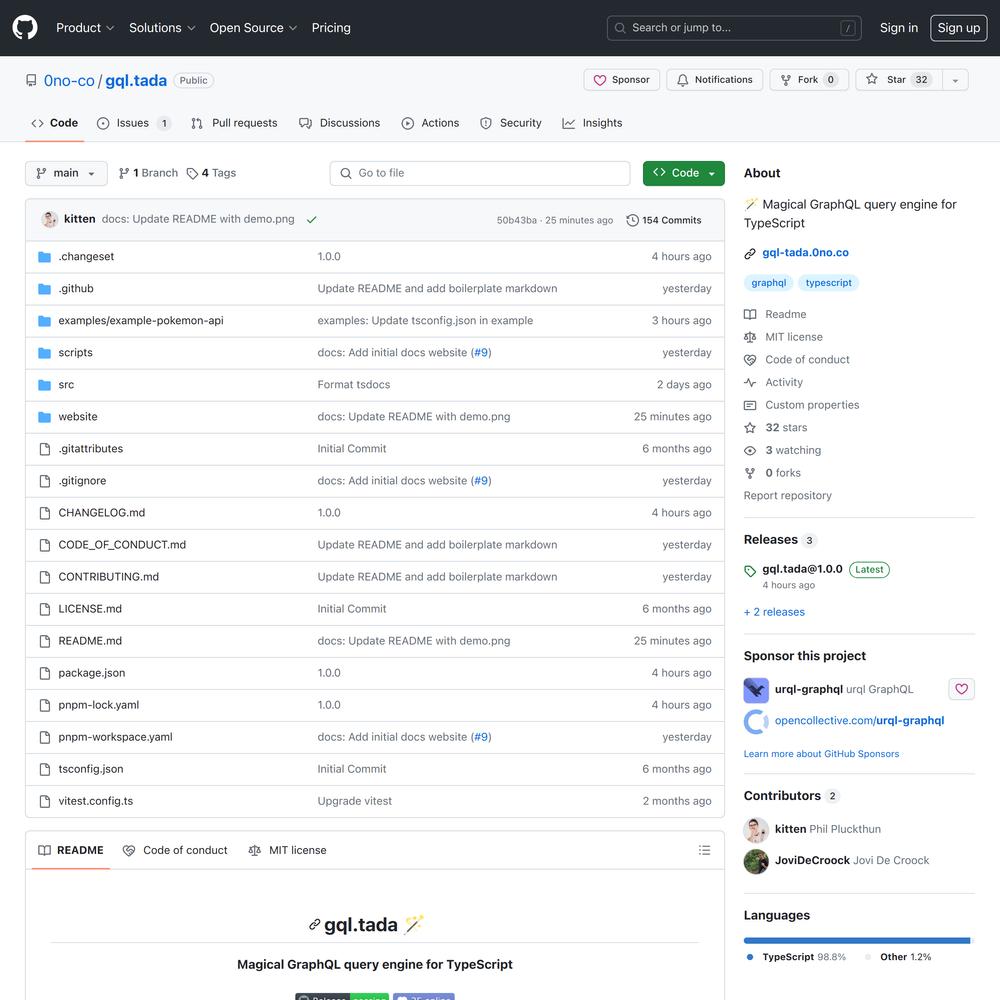Click the typescript topic tag
This screenshot has width=1000, height=1000.
click(x=828, y=283)
